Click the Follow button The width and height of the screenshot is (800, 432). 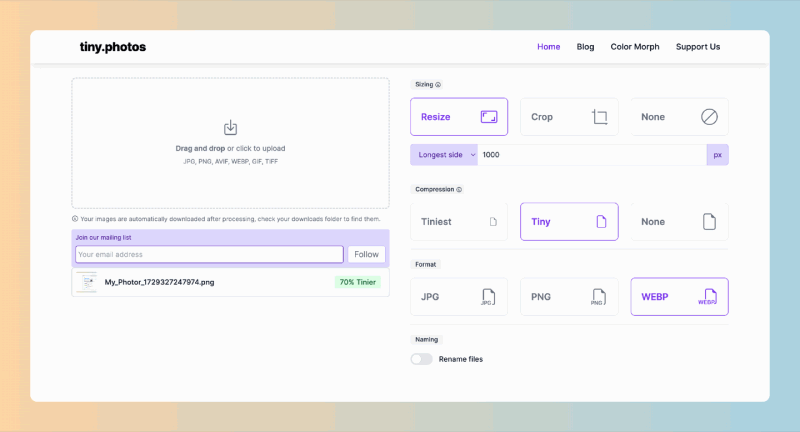(366, 254)
